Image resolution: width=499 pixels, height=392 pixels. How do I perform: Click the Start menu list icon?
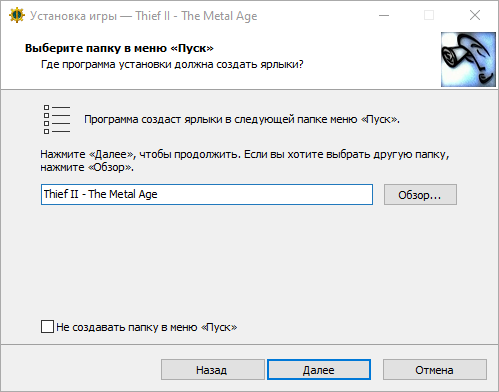(57, 119)
